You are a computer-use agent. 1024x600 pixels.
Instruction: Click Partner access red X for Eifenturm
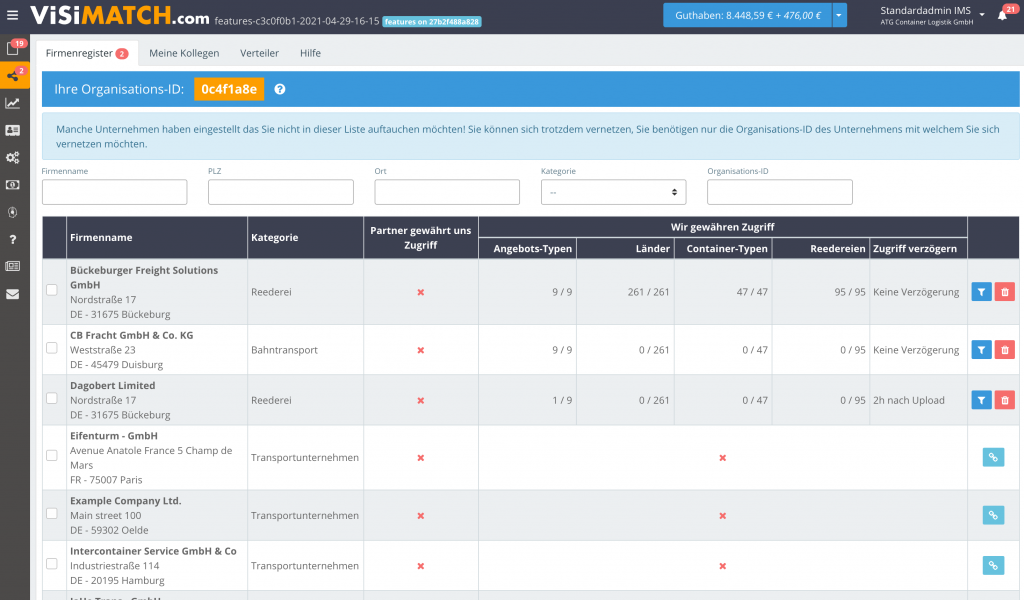click(x=421, y=458)
